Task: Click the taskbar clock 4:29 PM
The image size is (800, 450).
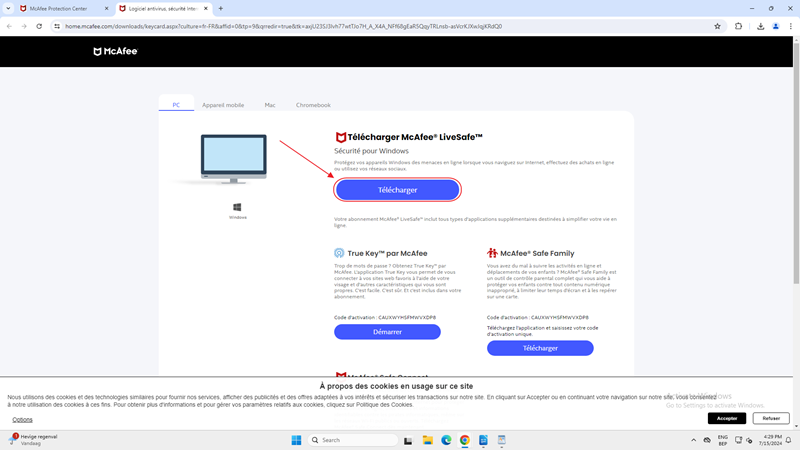Action: pos(770,440)
